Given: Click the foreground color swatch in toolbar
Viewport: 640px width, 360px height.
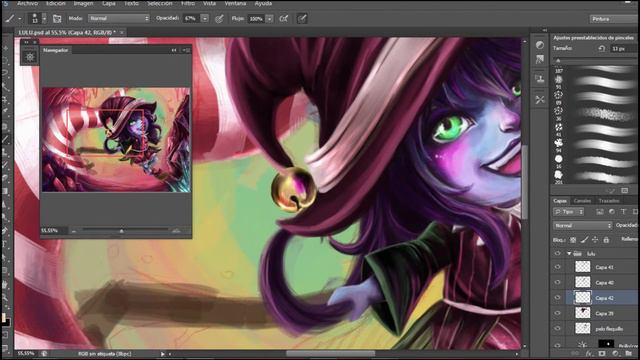Looking at the screenshot, I should point(3,318).
